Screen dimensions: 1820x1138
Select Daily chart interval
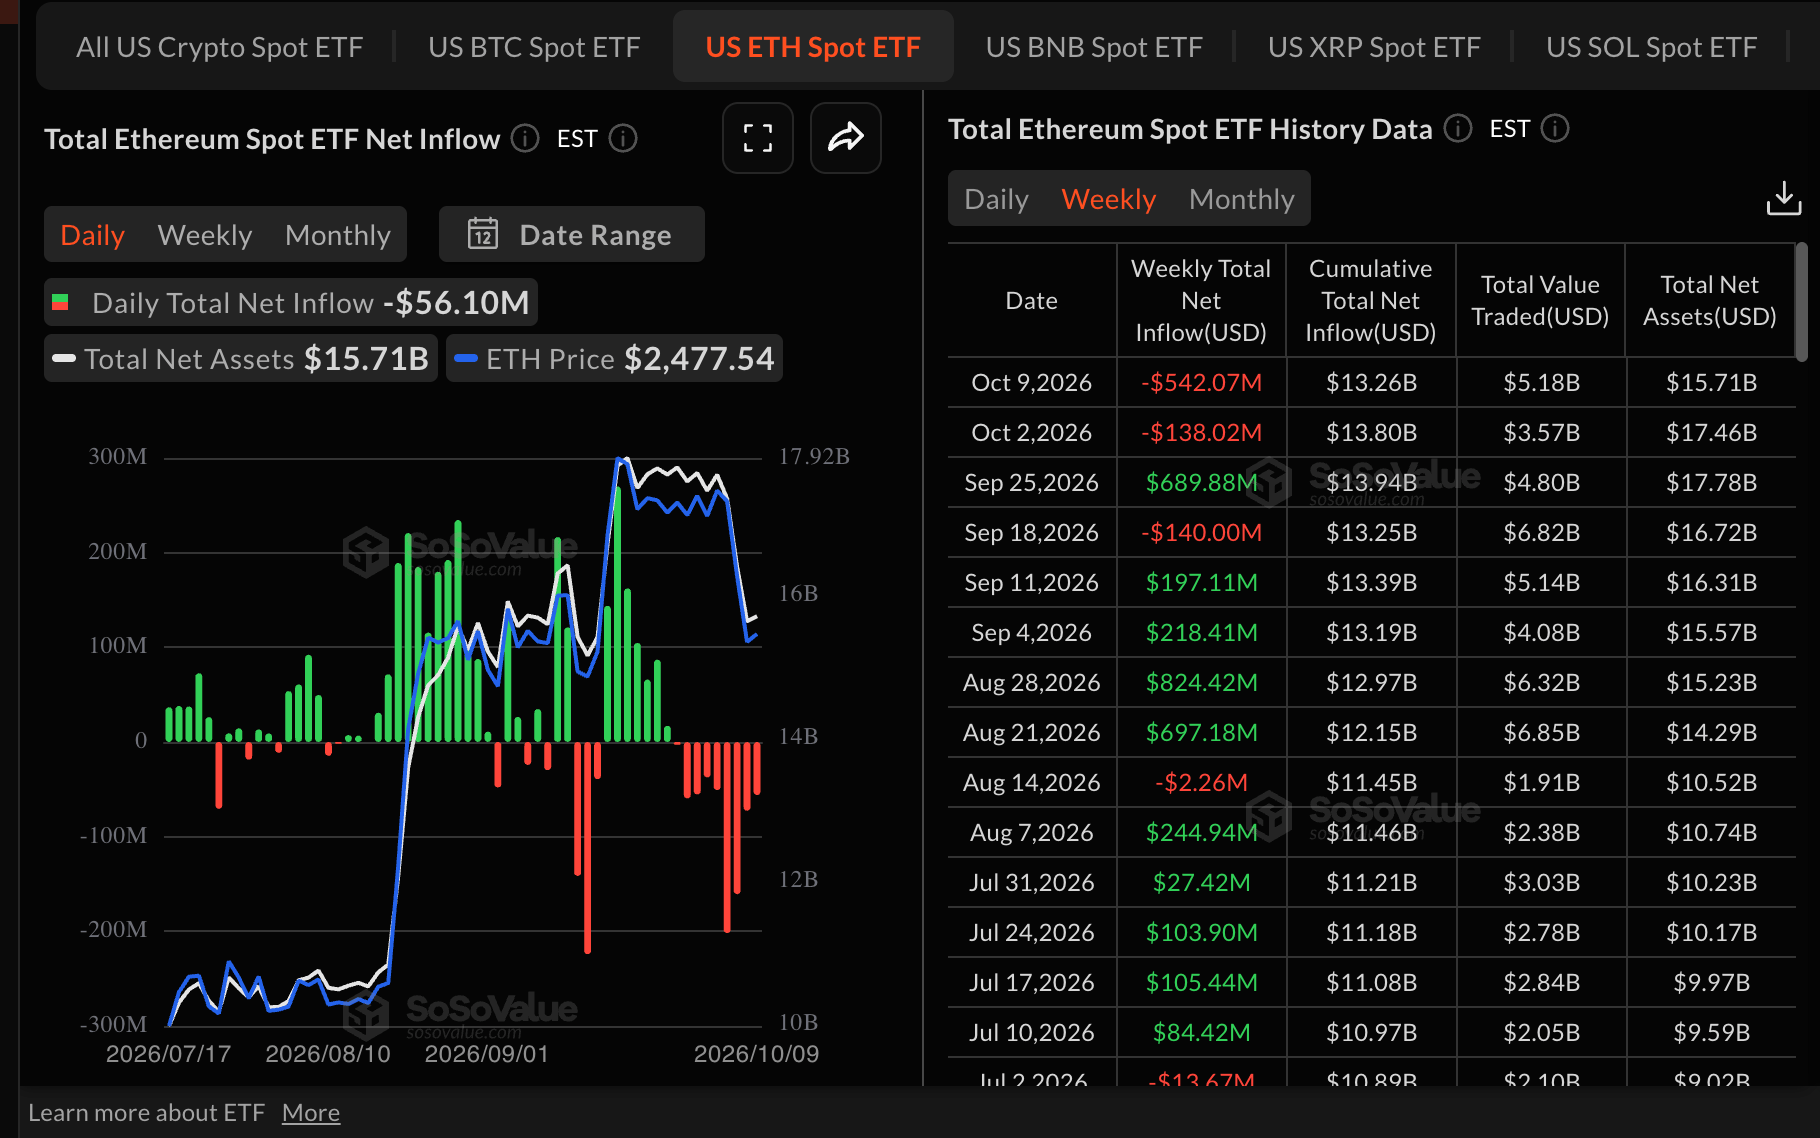click(92, 234)
